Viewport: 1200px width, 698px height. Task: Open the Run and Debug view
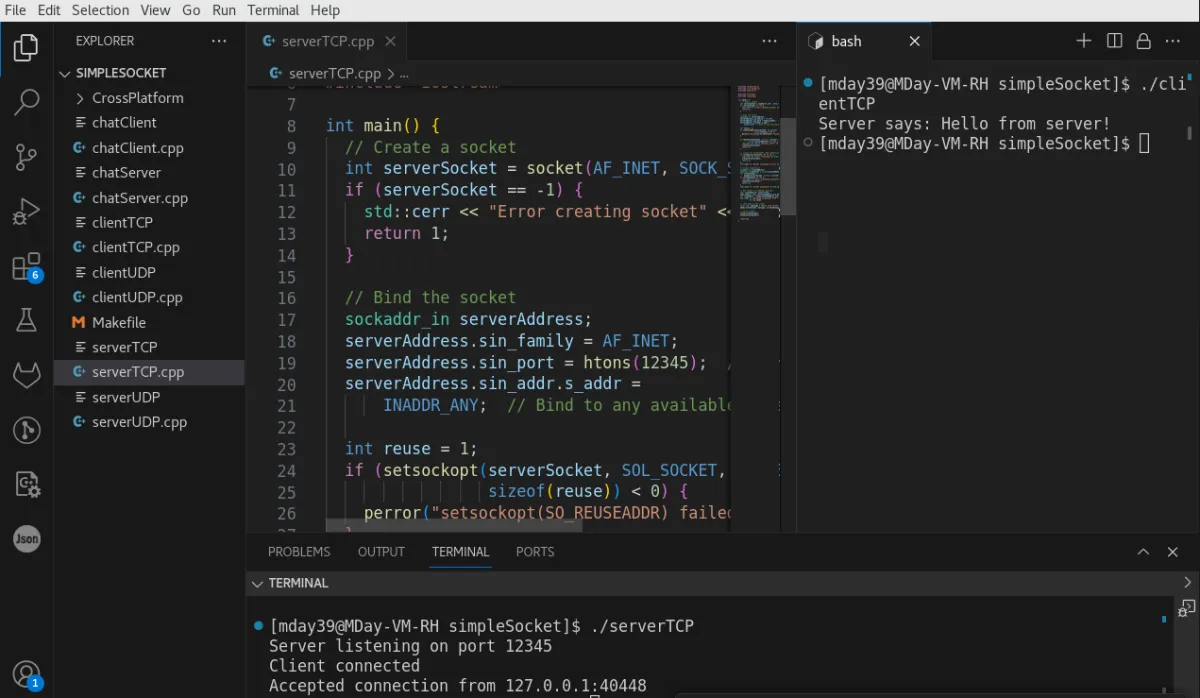click(26, 211)
